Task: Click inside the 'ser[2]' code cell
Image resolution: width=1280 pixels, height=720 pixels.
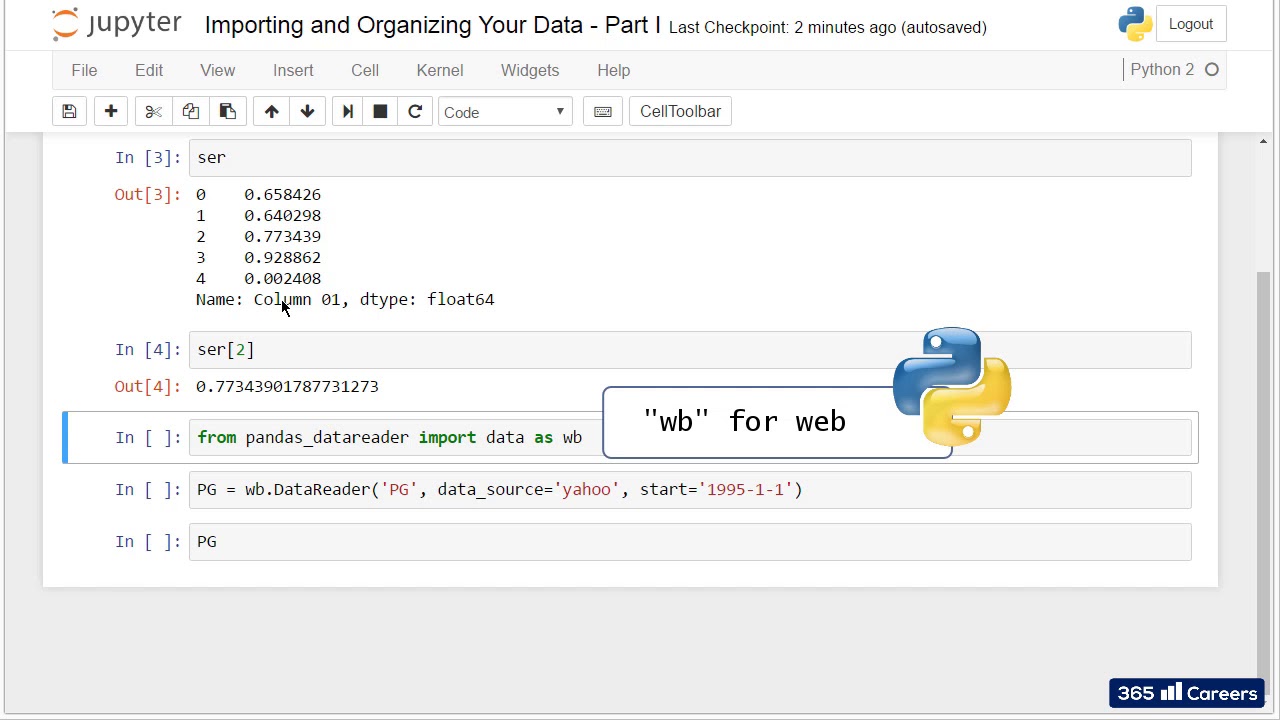Action: point(690,350)
